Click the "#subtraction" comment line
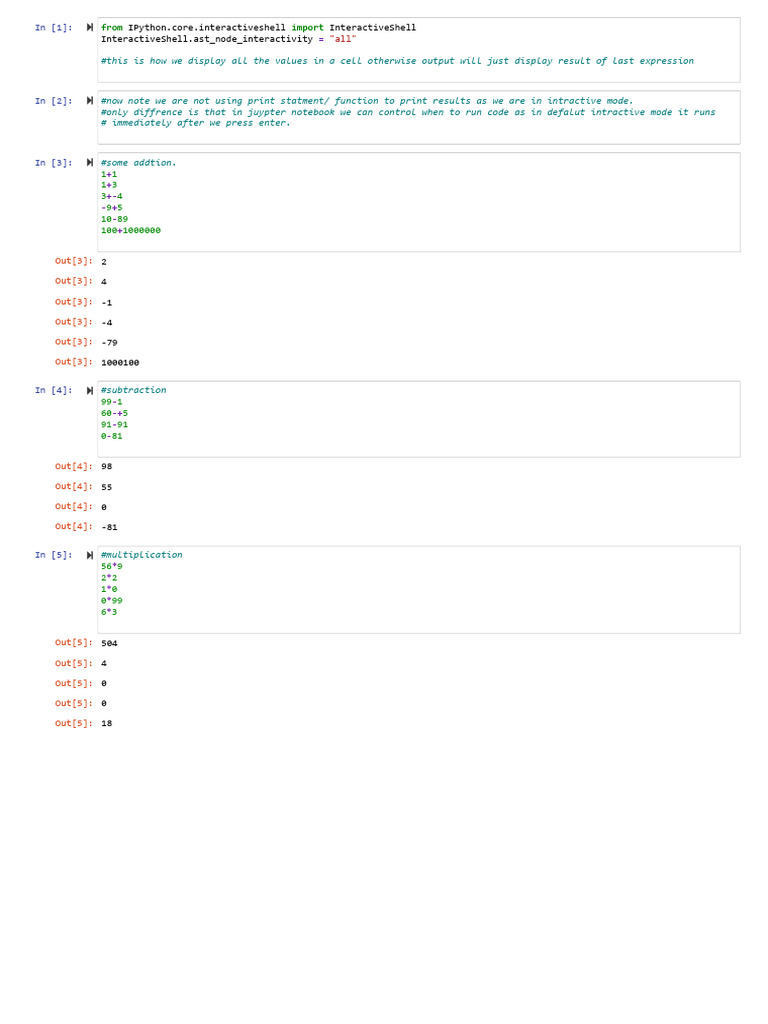The width and height of the screenshot is (768, 1024). coord(133,390)
